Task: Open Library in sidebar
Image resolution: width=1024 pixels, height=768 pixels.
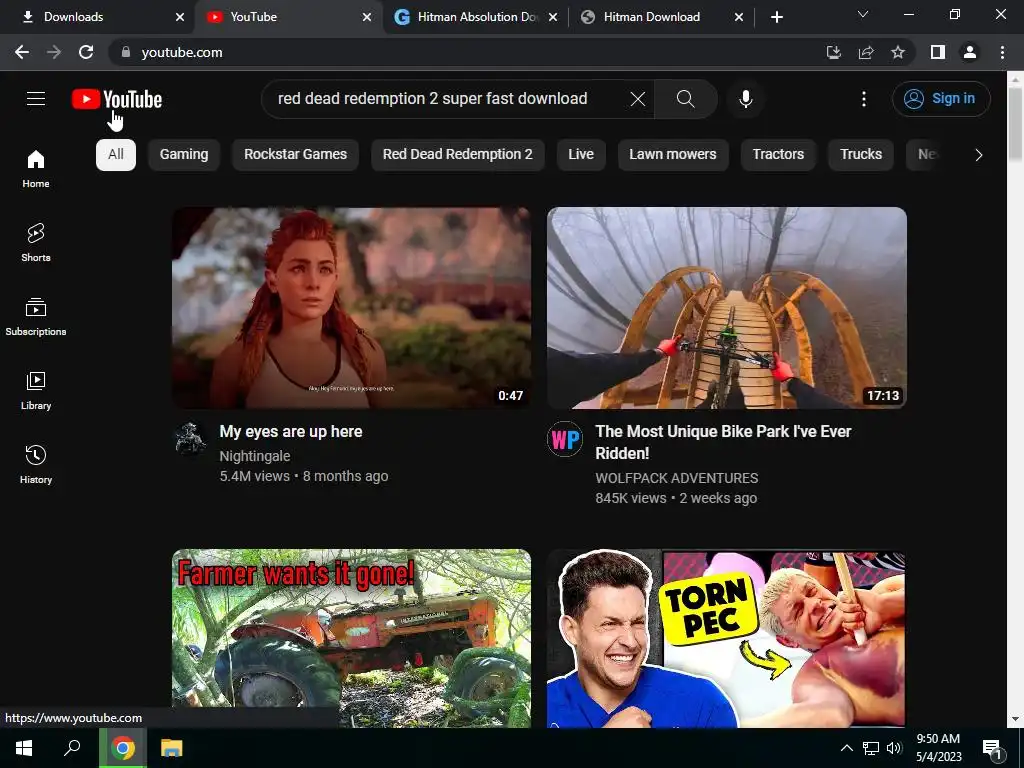Action: pos(36,390)
